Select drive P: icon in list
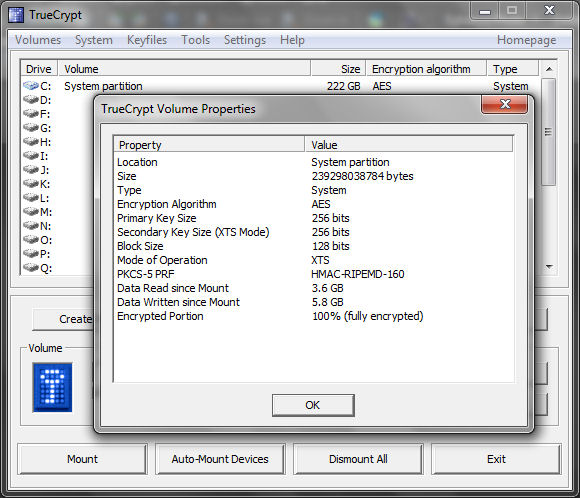Screen dimensions: 580x498 (31, 254)
